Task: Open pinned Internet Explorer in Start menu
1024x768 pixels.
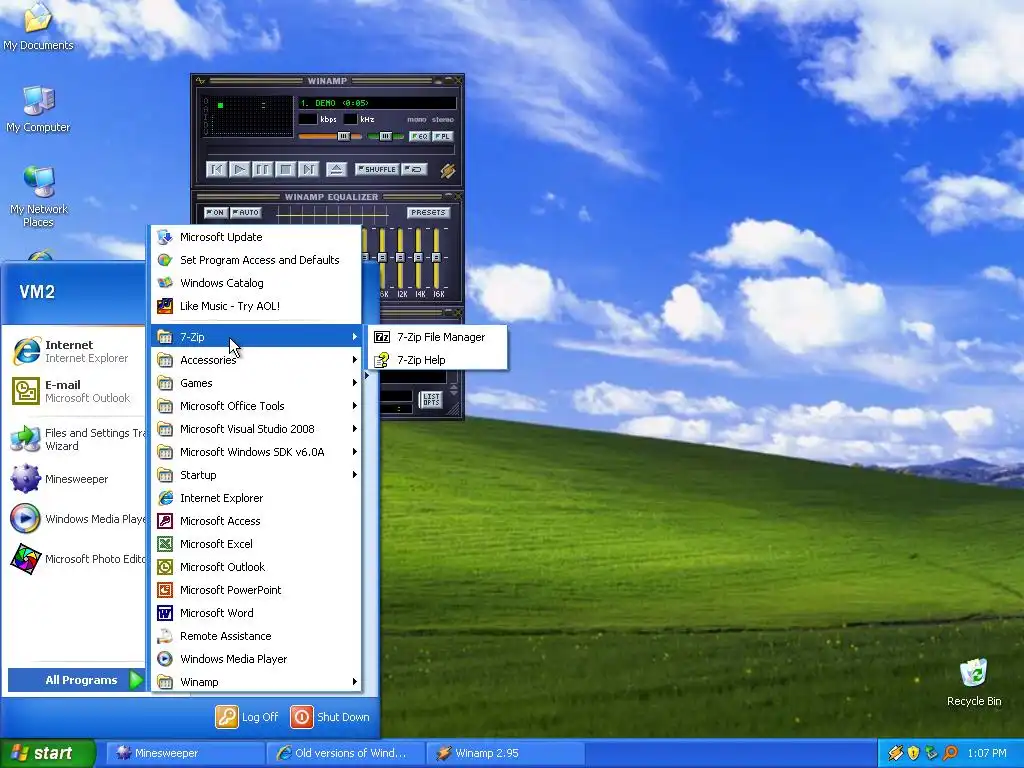Action: 74,351
